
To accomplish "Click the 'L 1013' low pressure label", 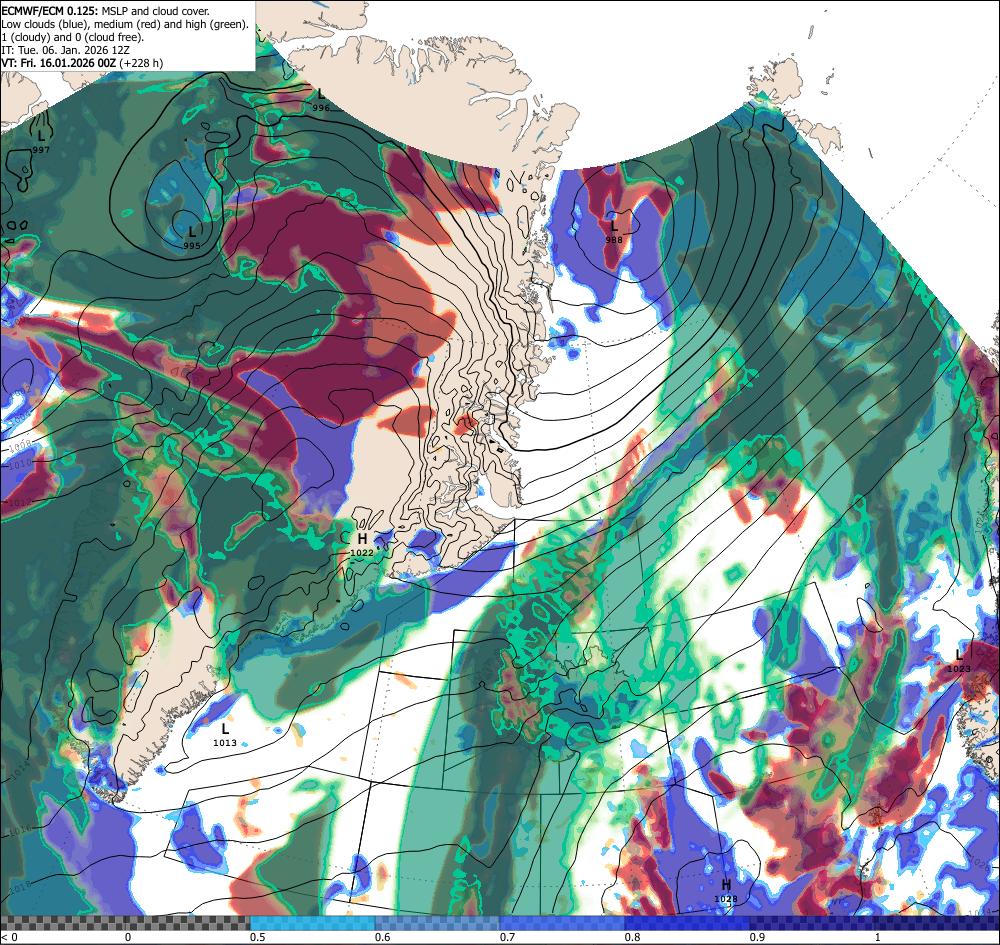I will (225, 735).
